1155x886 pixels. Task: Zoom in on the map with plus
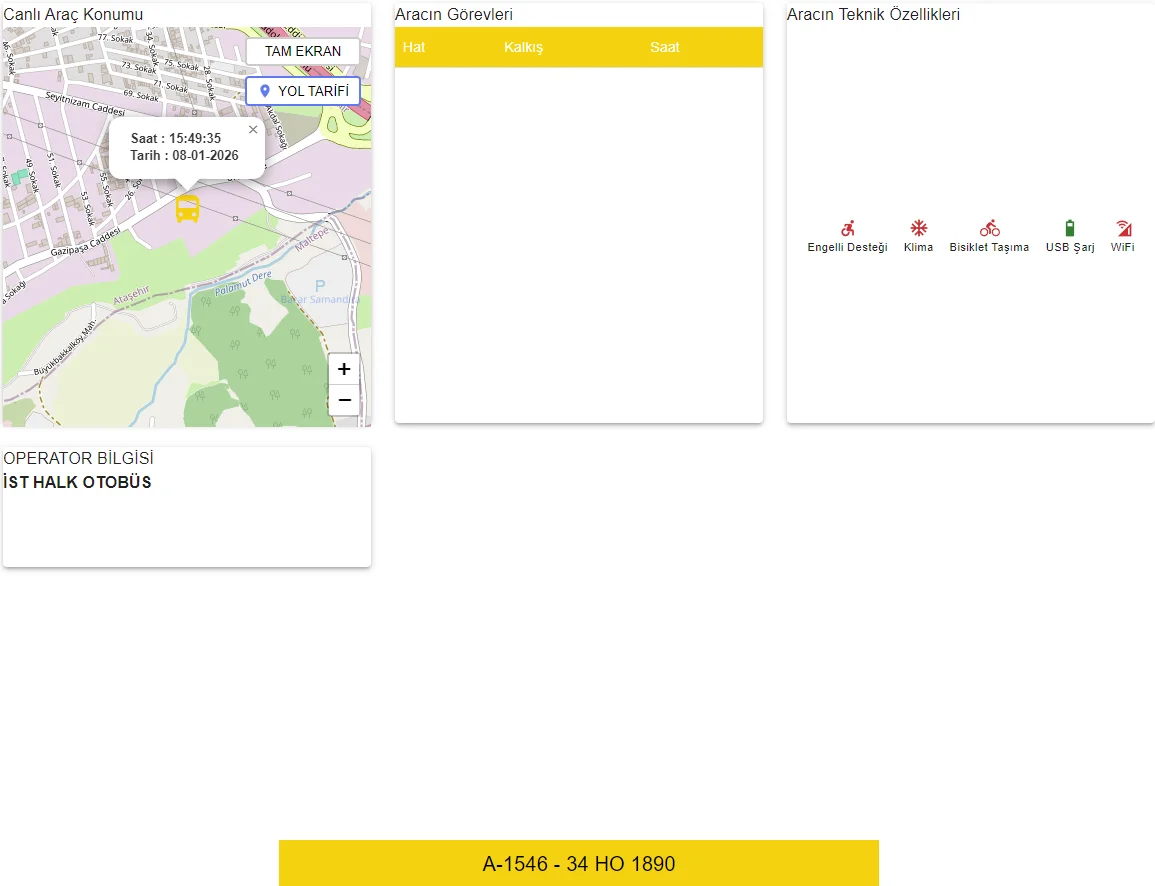(344, 369)
